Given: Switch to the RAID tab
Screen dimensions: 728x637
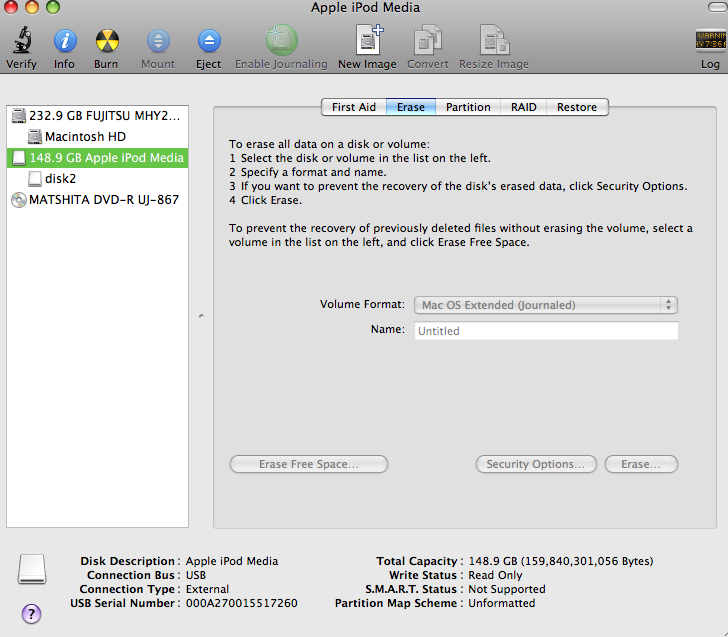Looking at the screenshot, I should [524, 107].
